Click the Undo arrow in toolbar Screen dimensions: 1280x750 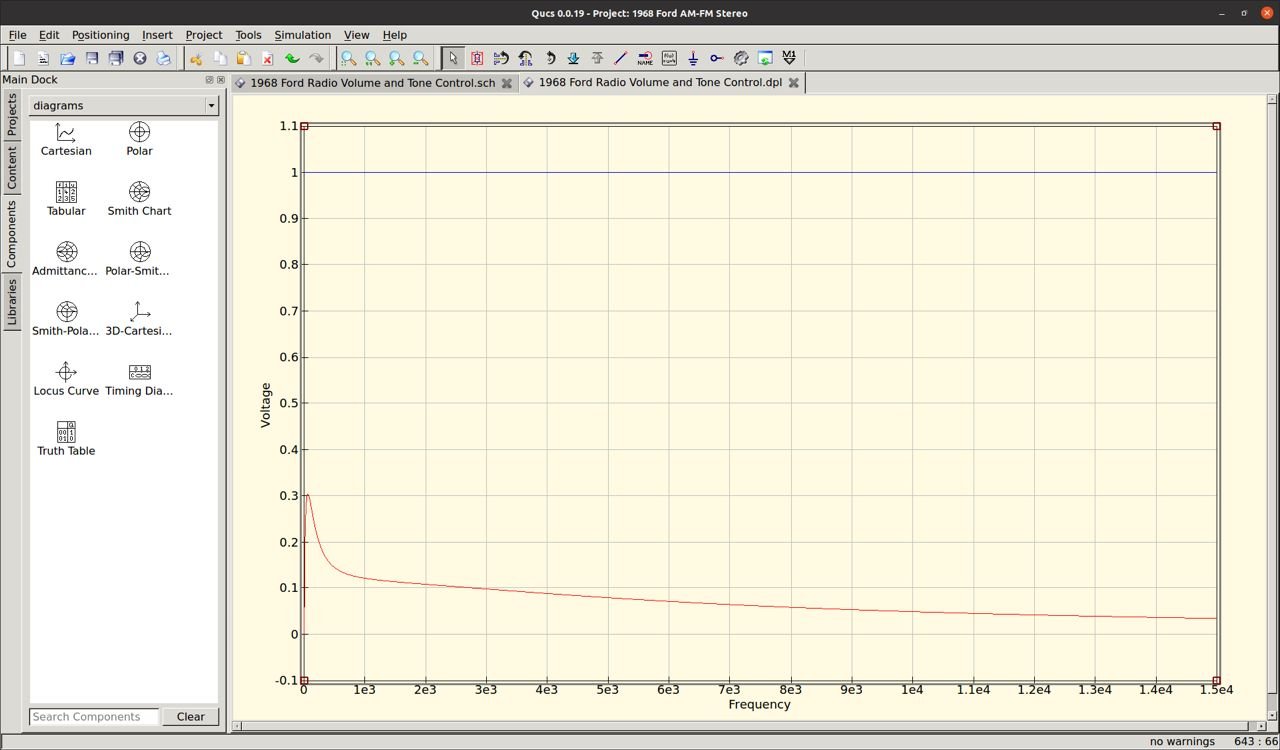[x=292, y=59]
